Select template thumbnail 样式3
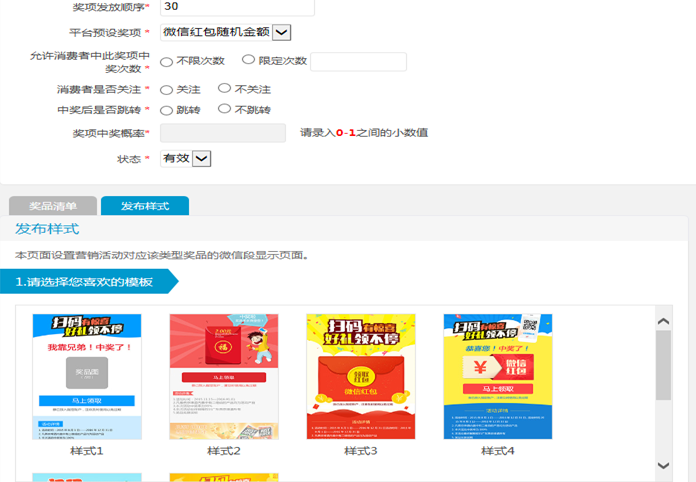 (x=361, y=377)
